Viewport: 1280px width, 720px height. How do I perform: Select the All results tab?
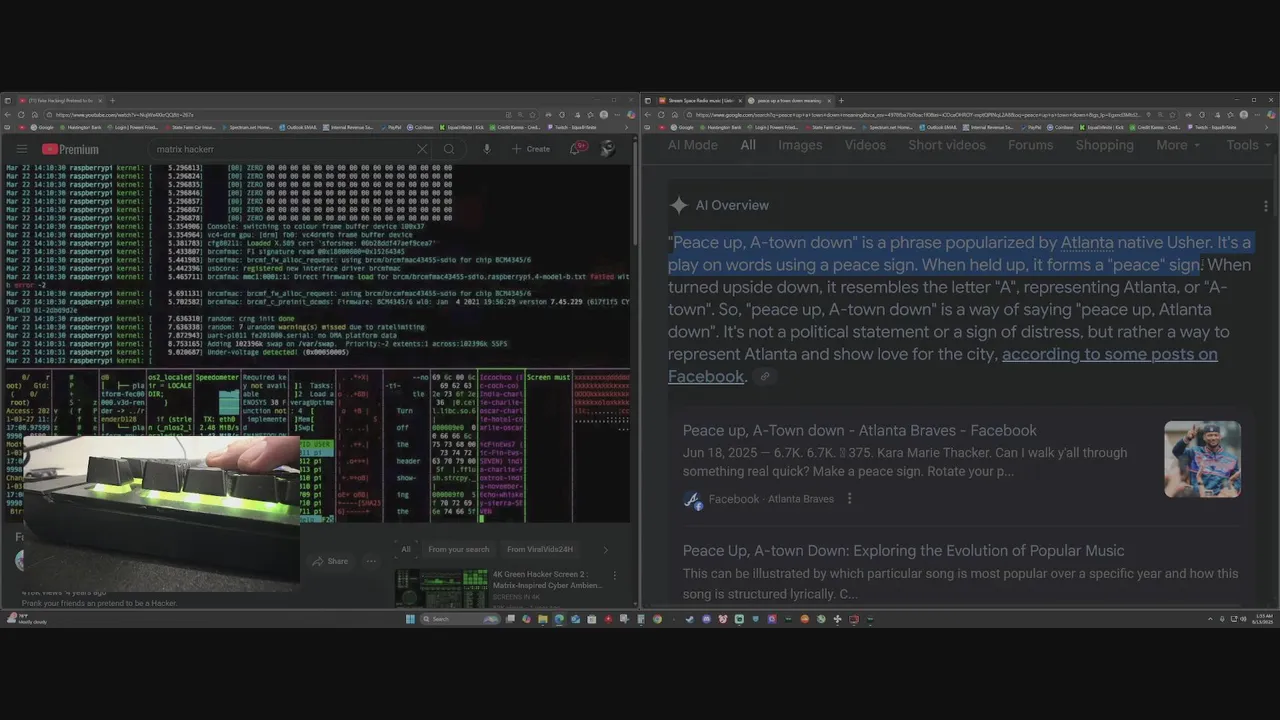pos(748,145)
